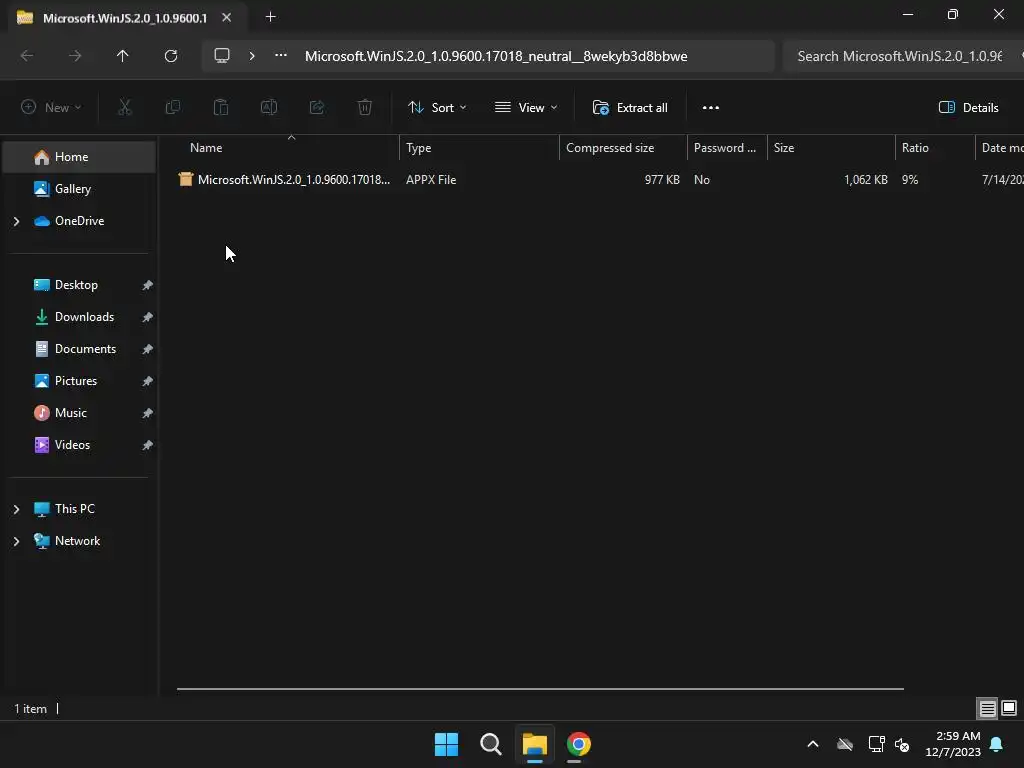Click the Cut scissors icon
This screenshot has height=768, width=1024.
(125, 108)
